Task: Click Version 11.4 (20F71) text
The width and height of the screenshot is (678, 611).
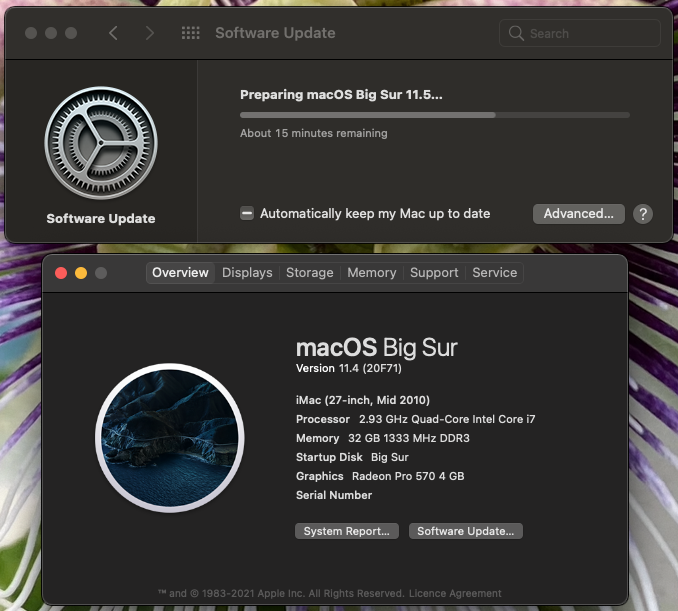Action: click(349, 368)
